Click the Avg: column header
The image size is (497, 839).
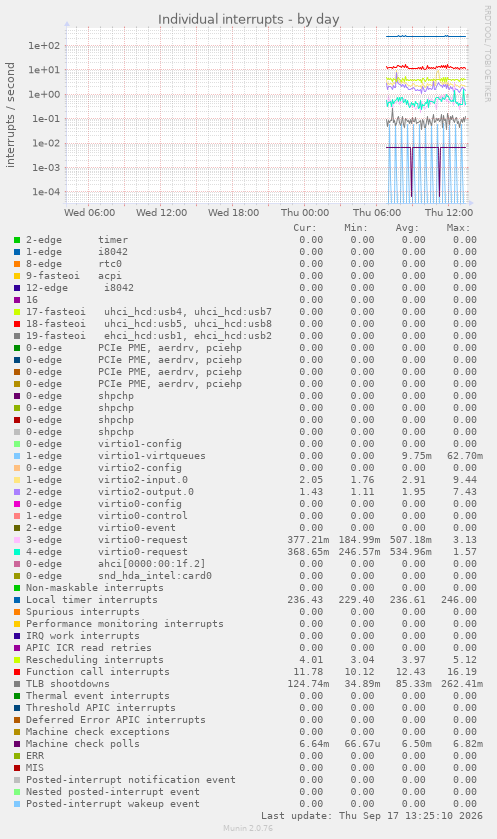[x=407, y=228]
